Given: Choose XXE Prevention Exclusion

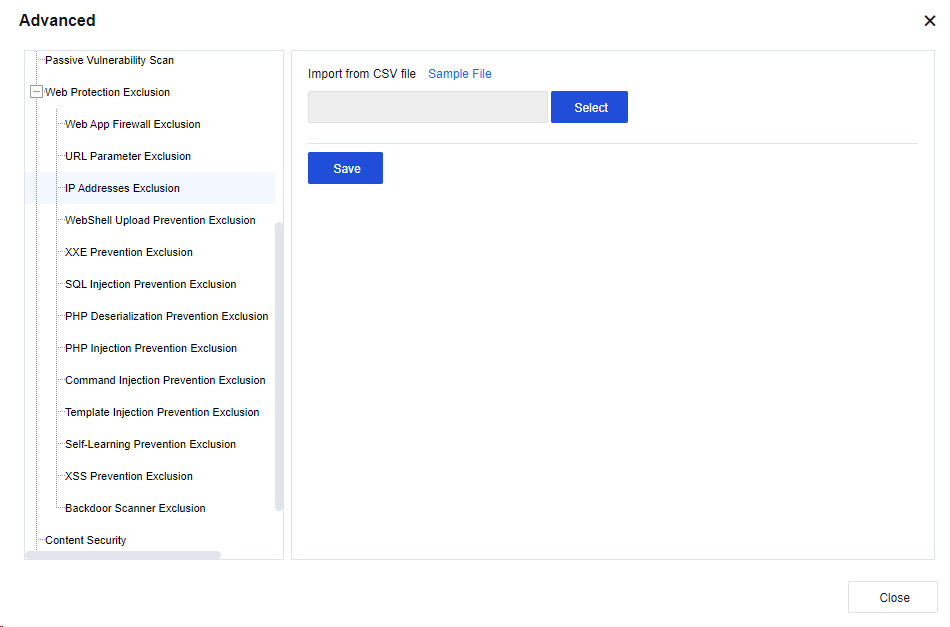Looking at the screenshot, I should click(128, 252).
